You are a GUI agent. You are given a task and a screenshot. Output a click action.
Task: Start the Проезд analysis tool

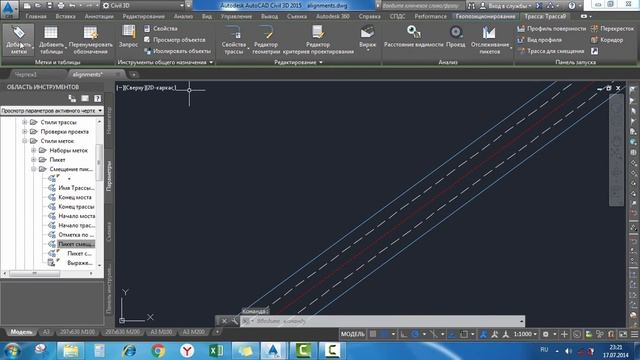click(456, 37)
